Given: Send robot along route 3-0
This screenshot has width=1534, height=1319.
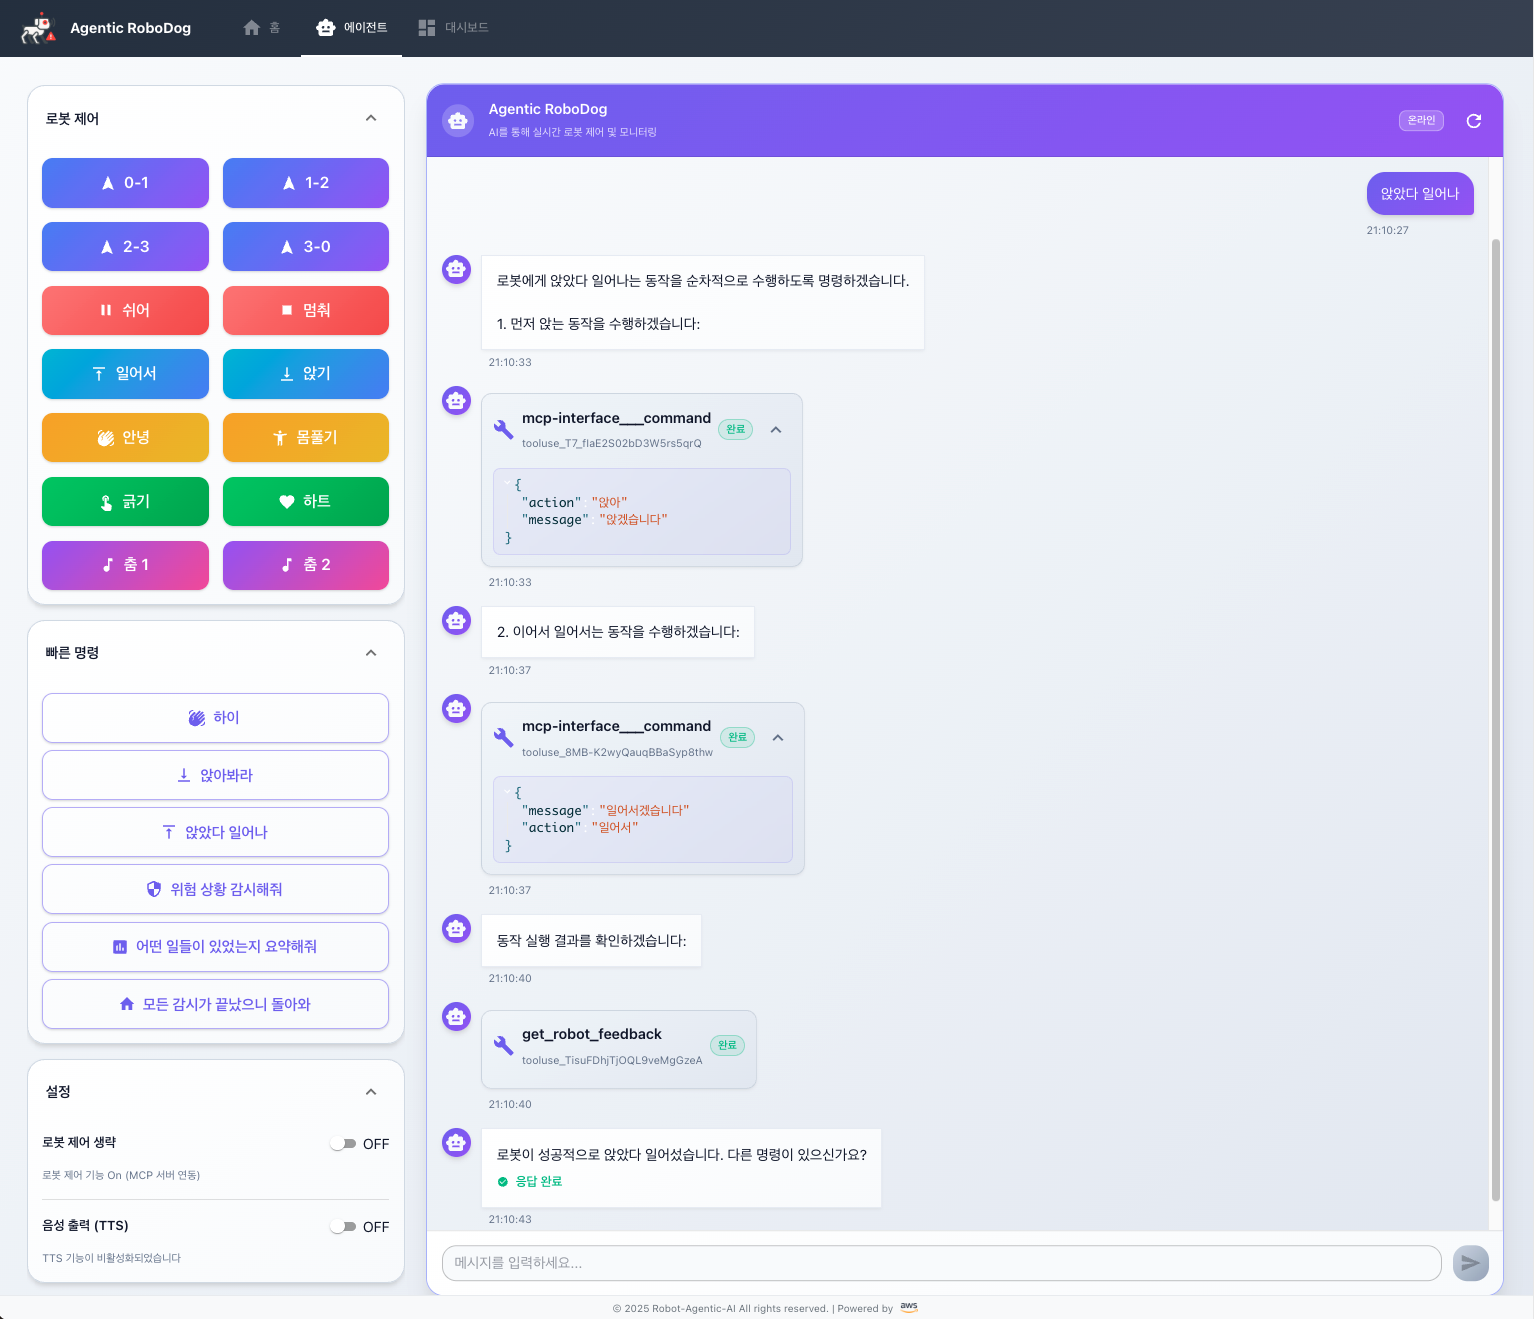Looking at the screenshot, I should 306,247.
